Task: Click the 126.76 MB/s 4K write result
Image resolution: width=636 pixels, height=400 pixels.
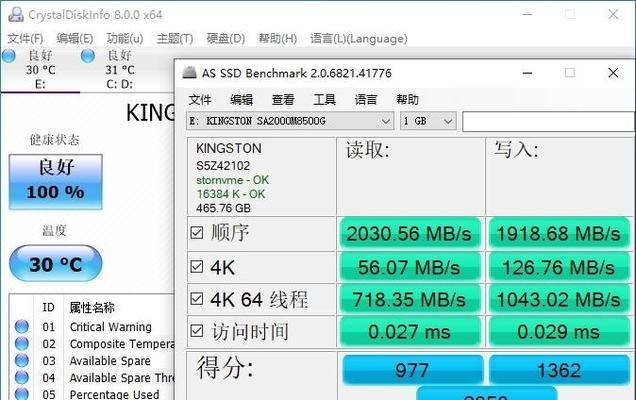Action: [559, 267]
